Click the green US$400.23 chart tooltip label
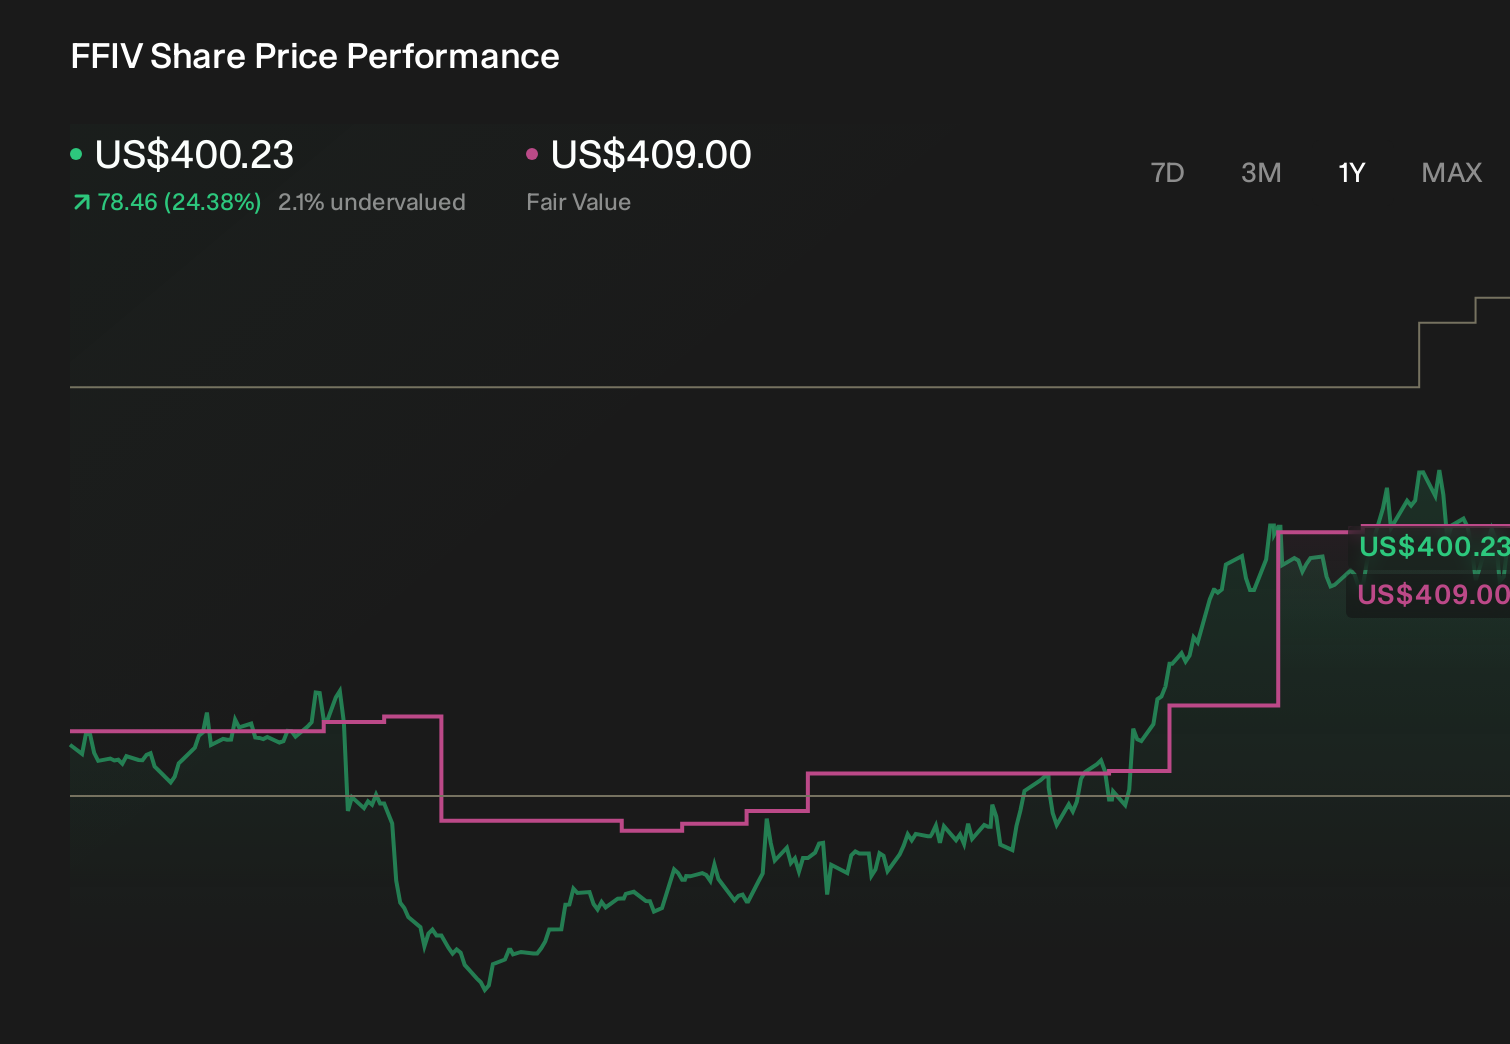 pyautogui.click(x=1434, y=546)
